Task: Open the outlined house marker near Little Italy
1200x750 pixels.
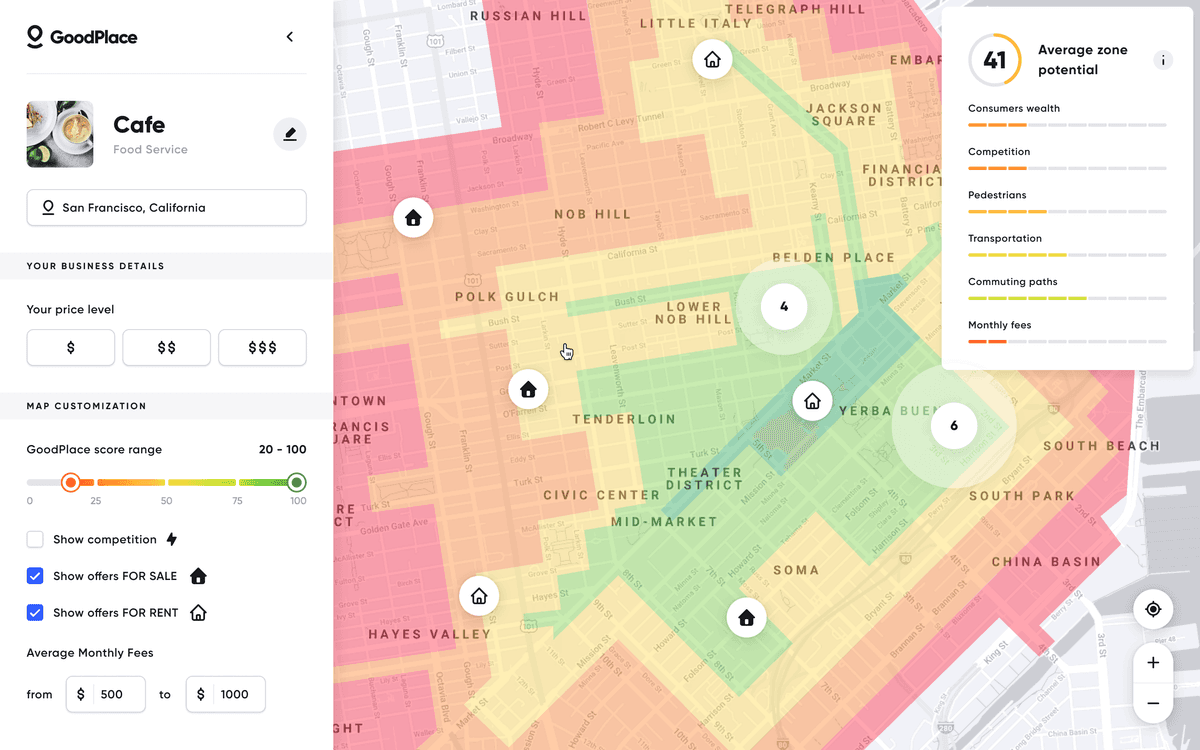Action: coord(712,59)
